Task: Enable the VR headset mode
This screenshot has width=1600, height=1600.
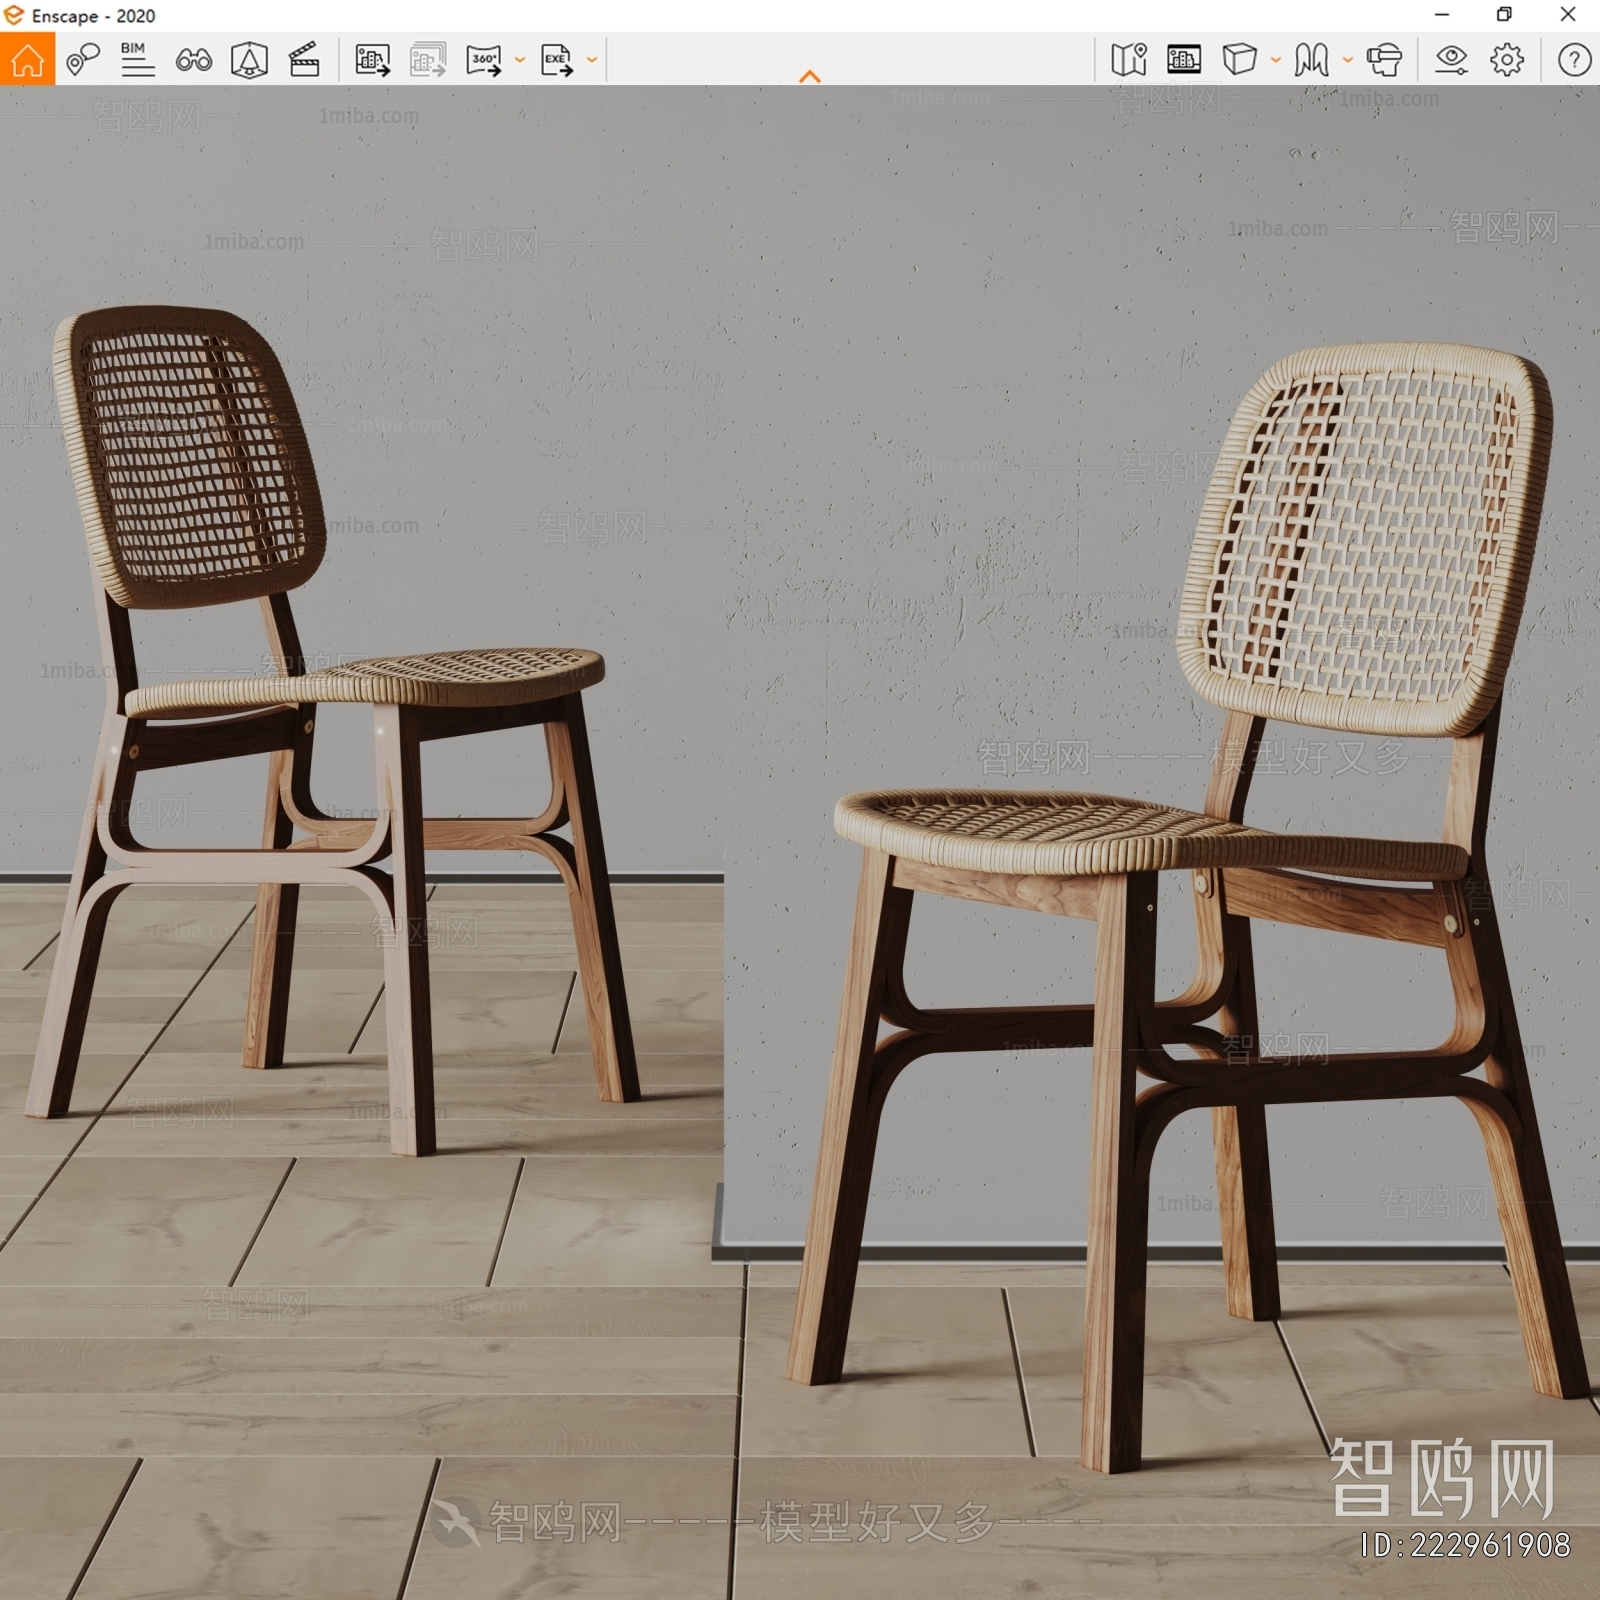Action: pyautogui.click(x=1384, y=60)
